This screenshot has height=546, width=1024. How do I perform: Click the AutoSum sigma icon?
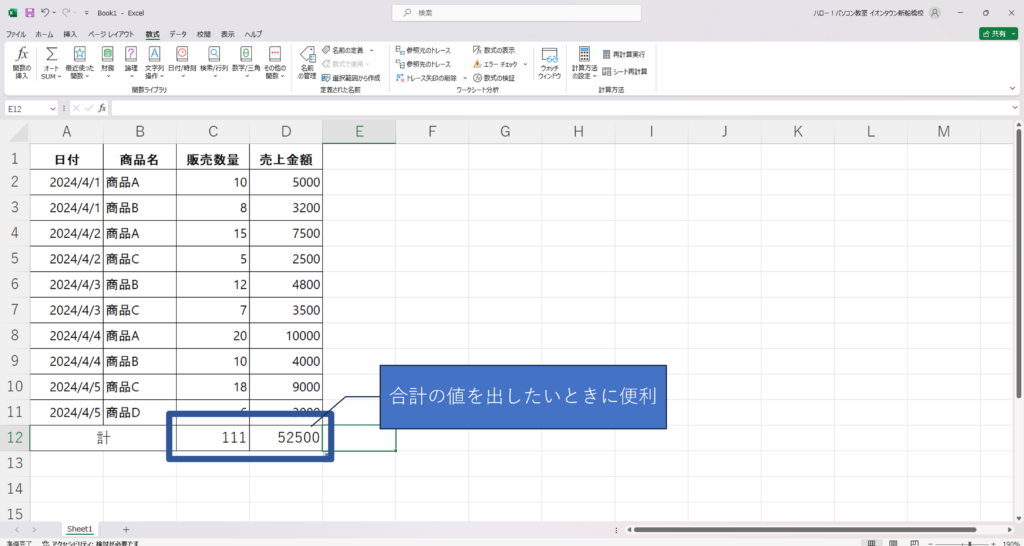[51, 55]
